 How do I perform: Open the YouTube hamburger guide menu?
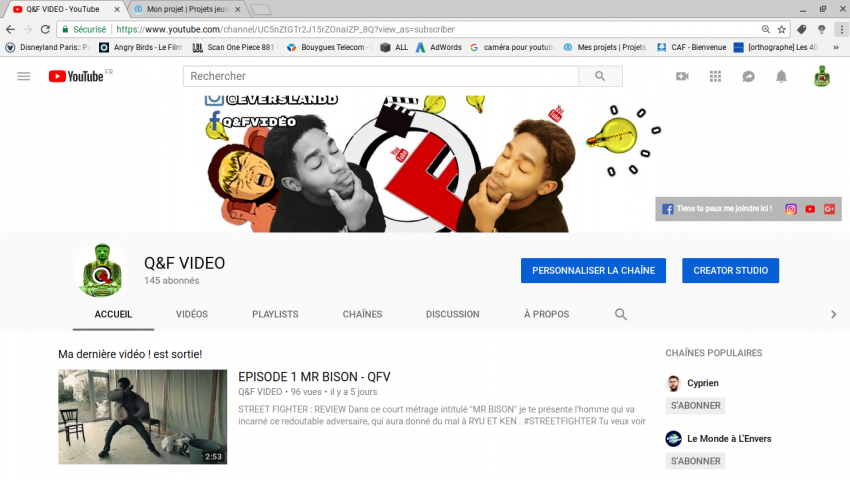click(x=24, y=76)
